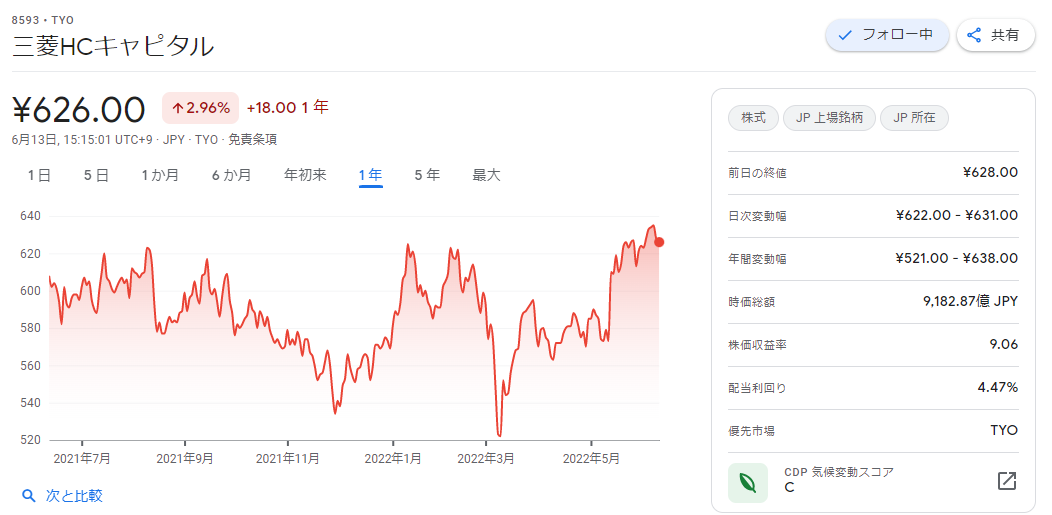Click the 三菱HCキャピタル company title
Screen dimensions: 1052x515
click(x=113, y=46)
